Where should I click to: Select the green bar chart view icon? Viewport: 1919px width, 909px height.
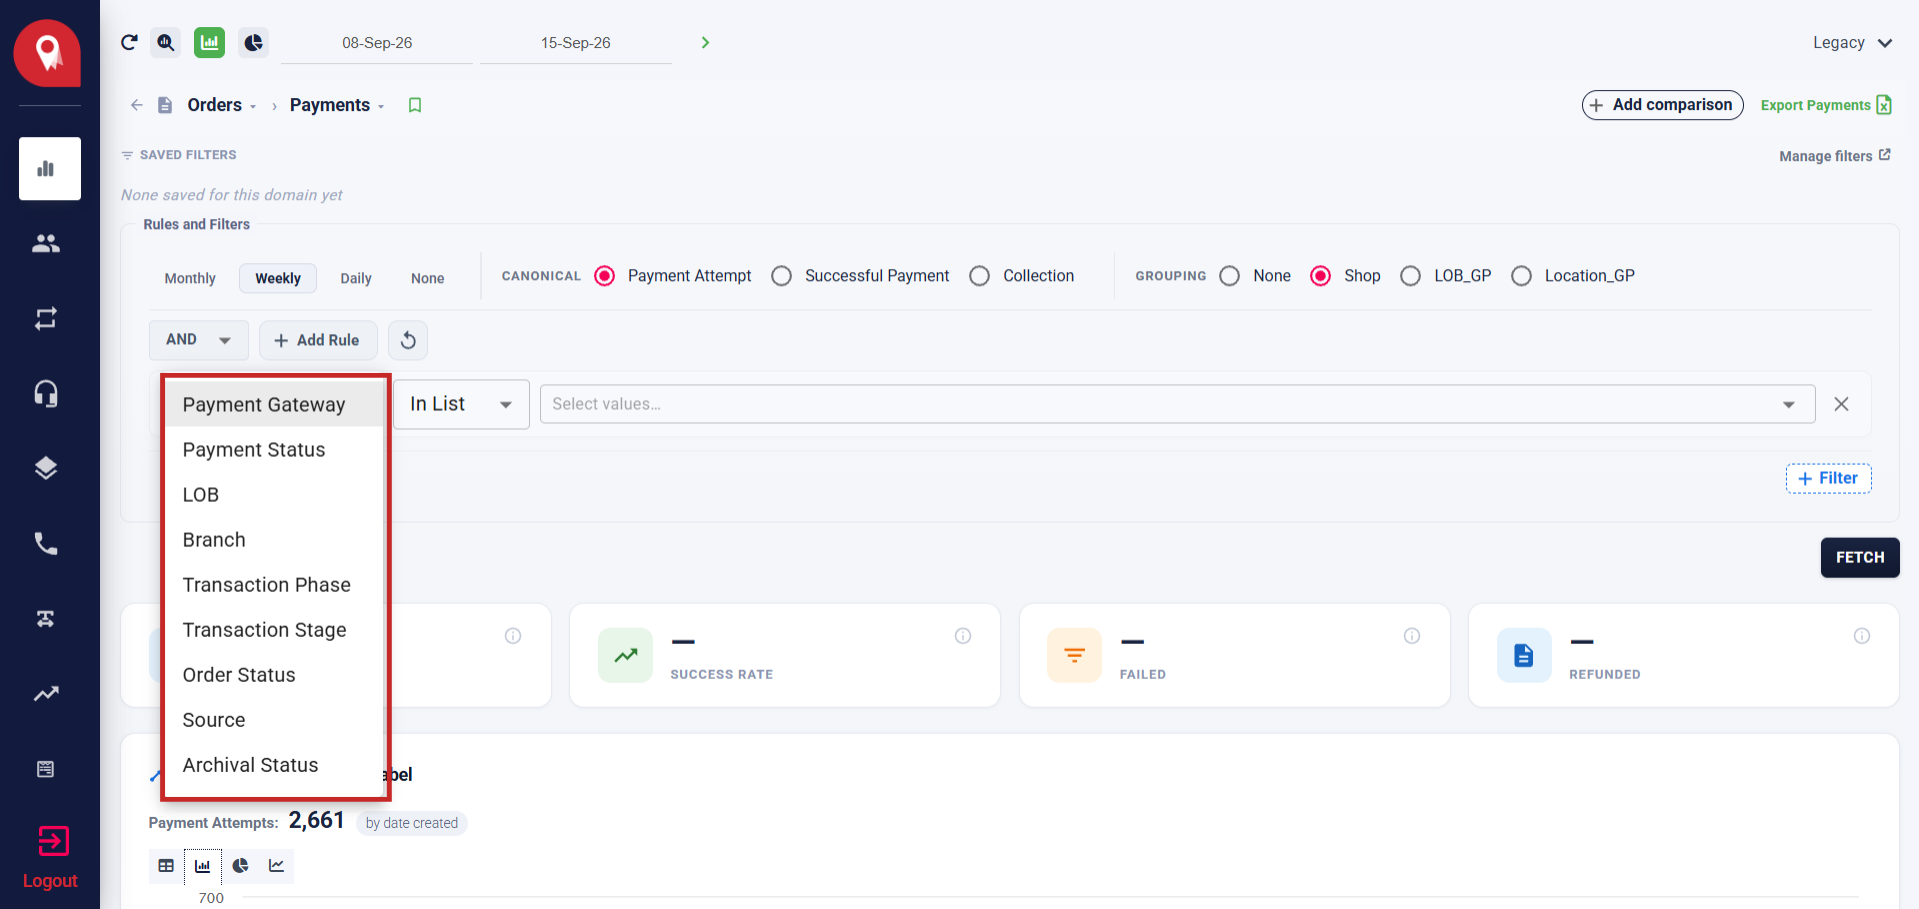tap(209, 42)
